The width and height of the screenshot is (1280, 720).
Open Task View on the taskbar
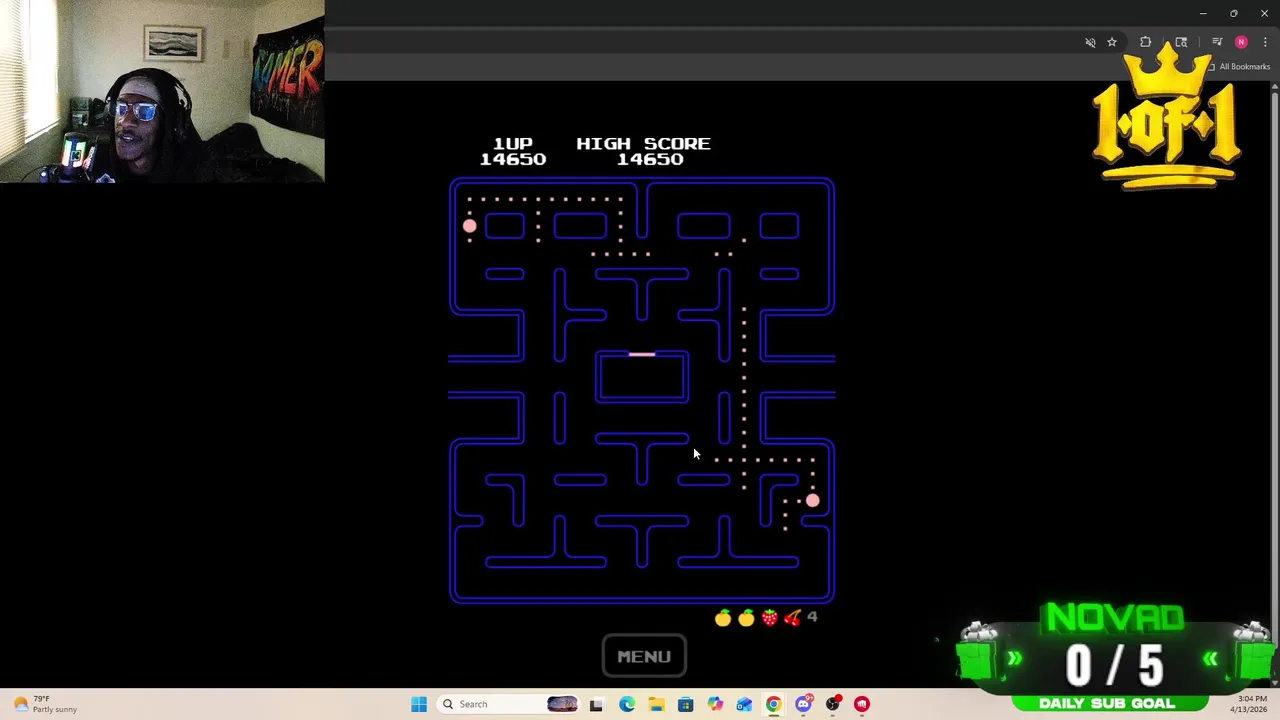(x=596, y=704)
